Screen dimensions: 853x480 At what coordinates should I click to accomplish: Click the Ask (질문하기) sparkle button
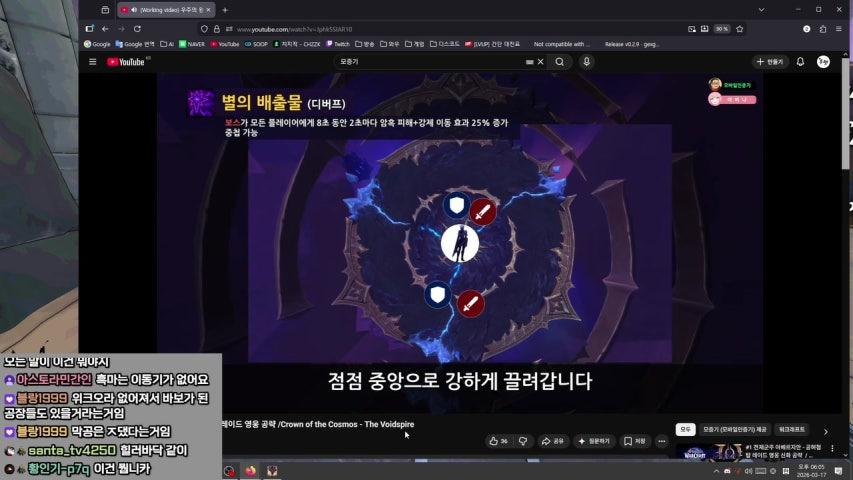click(594, 441)
